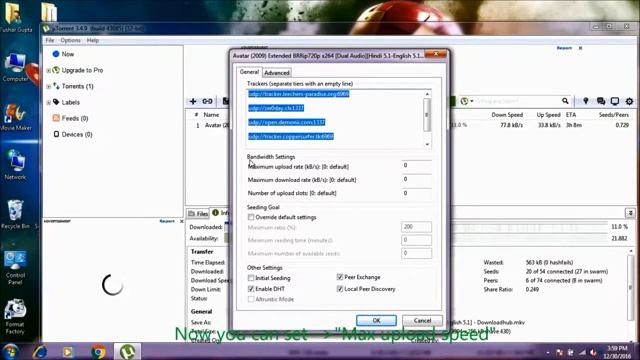
Task: Click the monitor devices icon in toolbar
Action: click(615, 101)
